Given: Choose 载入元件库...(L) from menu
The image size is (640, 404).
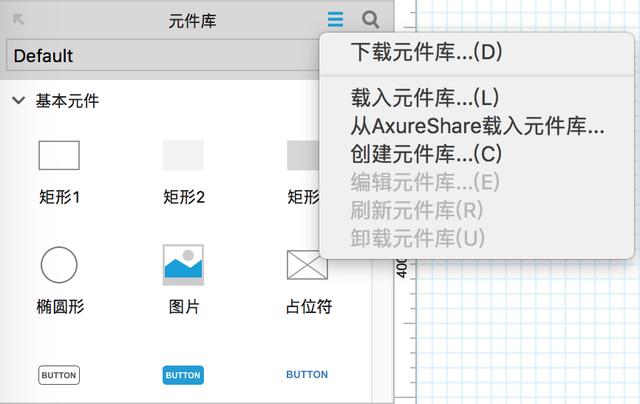Looking at the screenshot, I should [477, 98].
